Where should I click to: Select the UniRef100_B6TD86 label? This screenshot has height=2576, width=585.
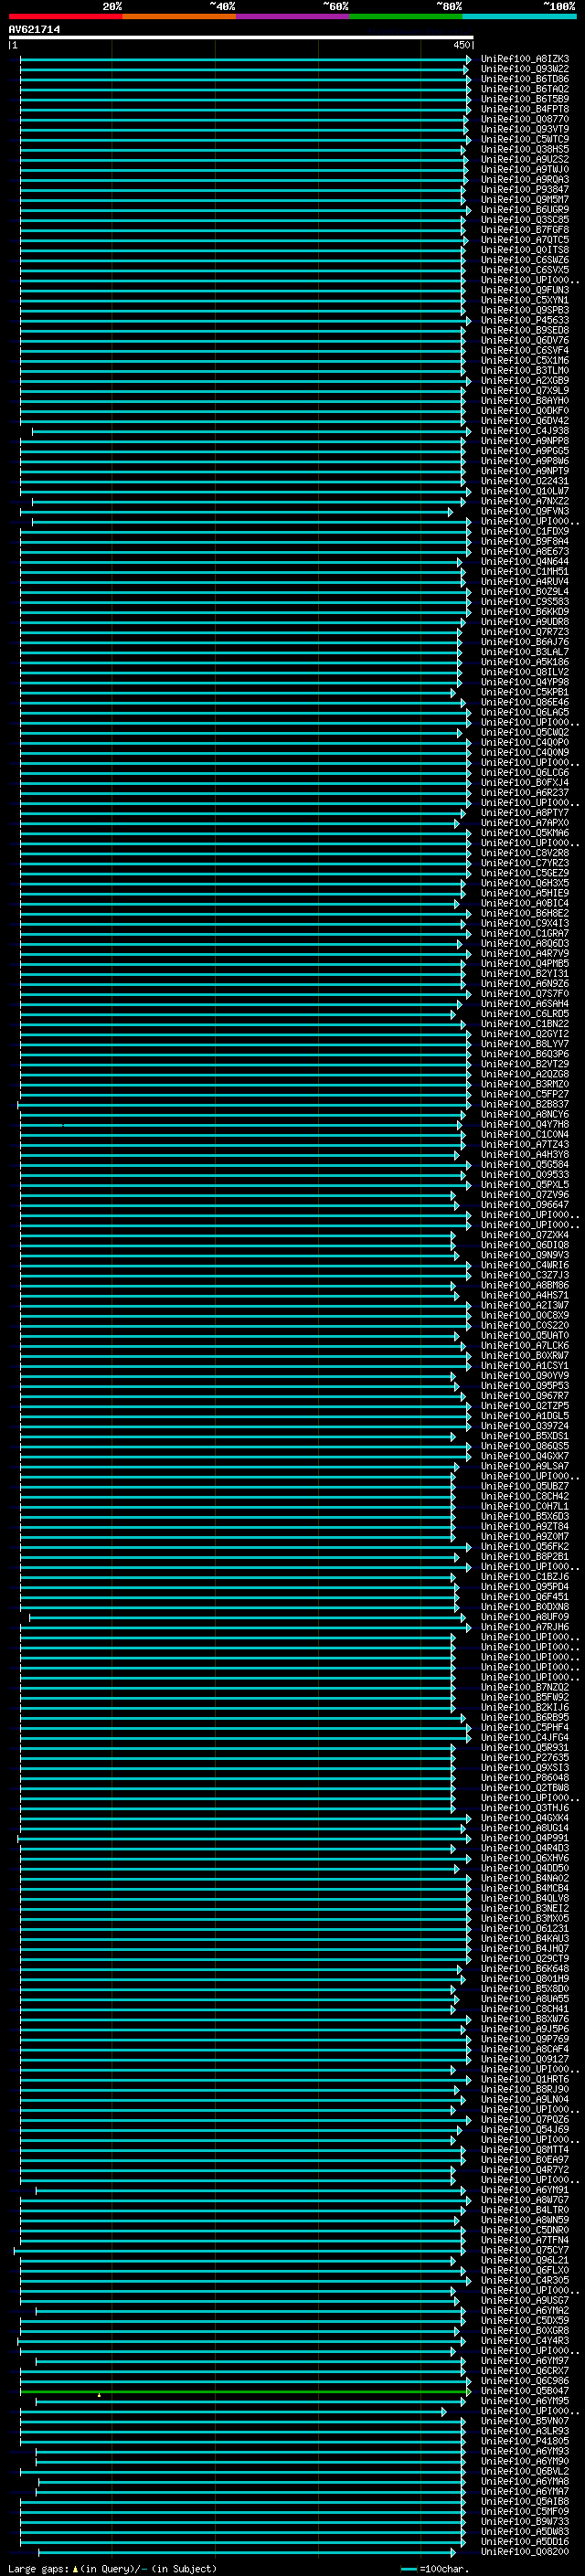pyautogui.click(x=524, y=79)
